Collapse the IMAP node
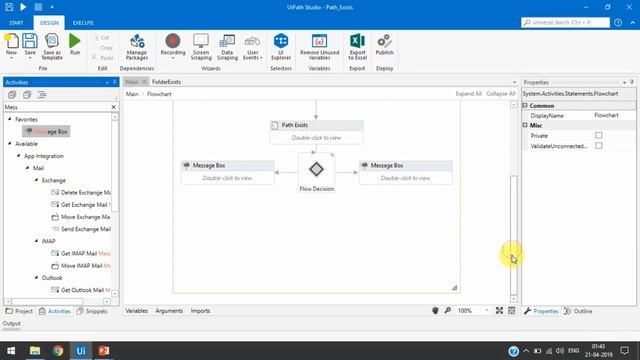 click(36, 241)
